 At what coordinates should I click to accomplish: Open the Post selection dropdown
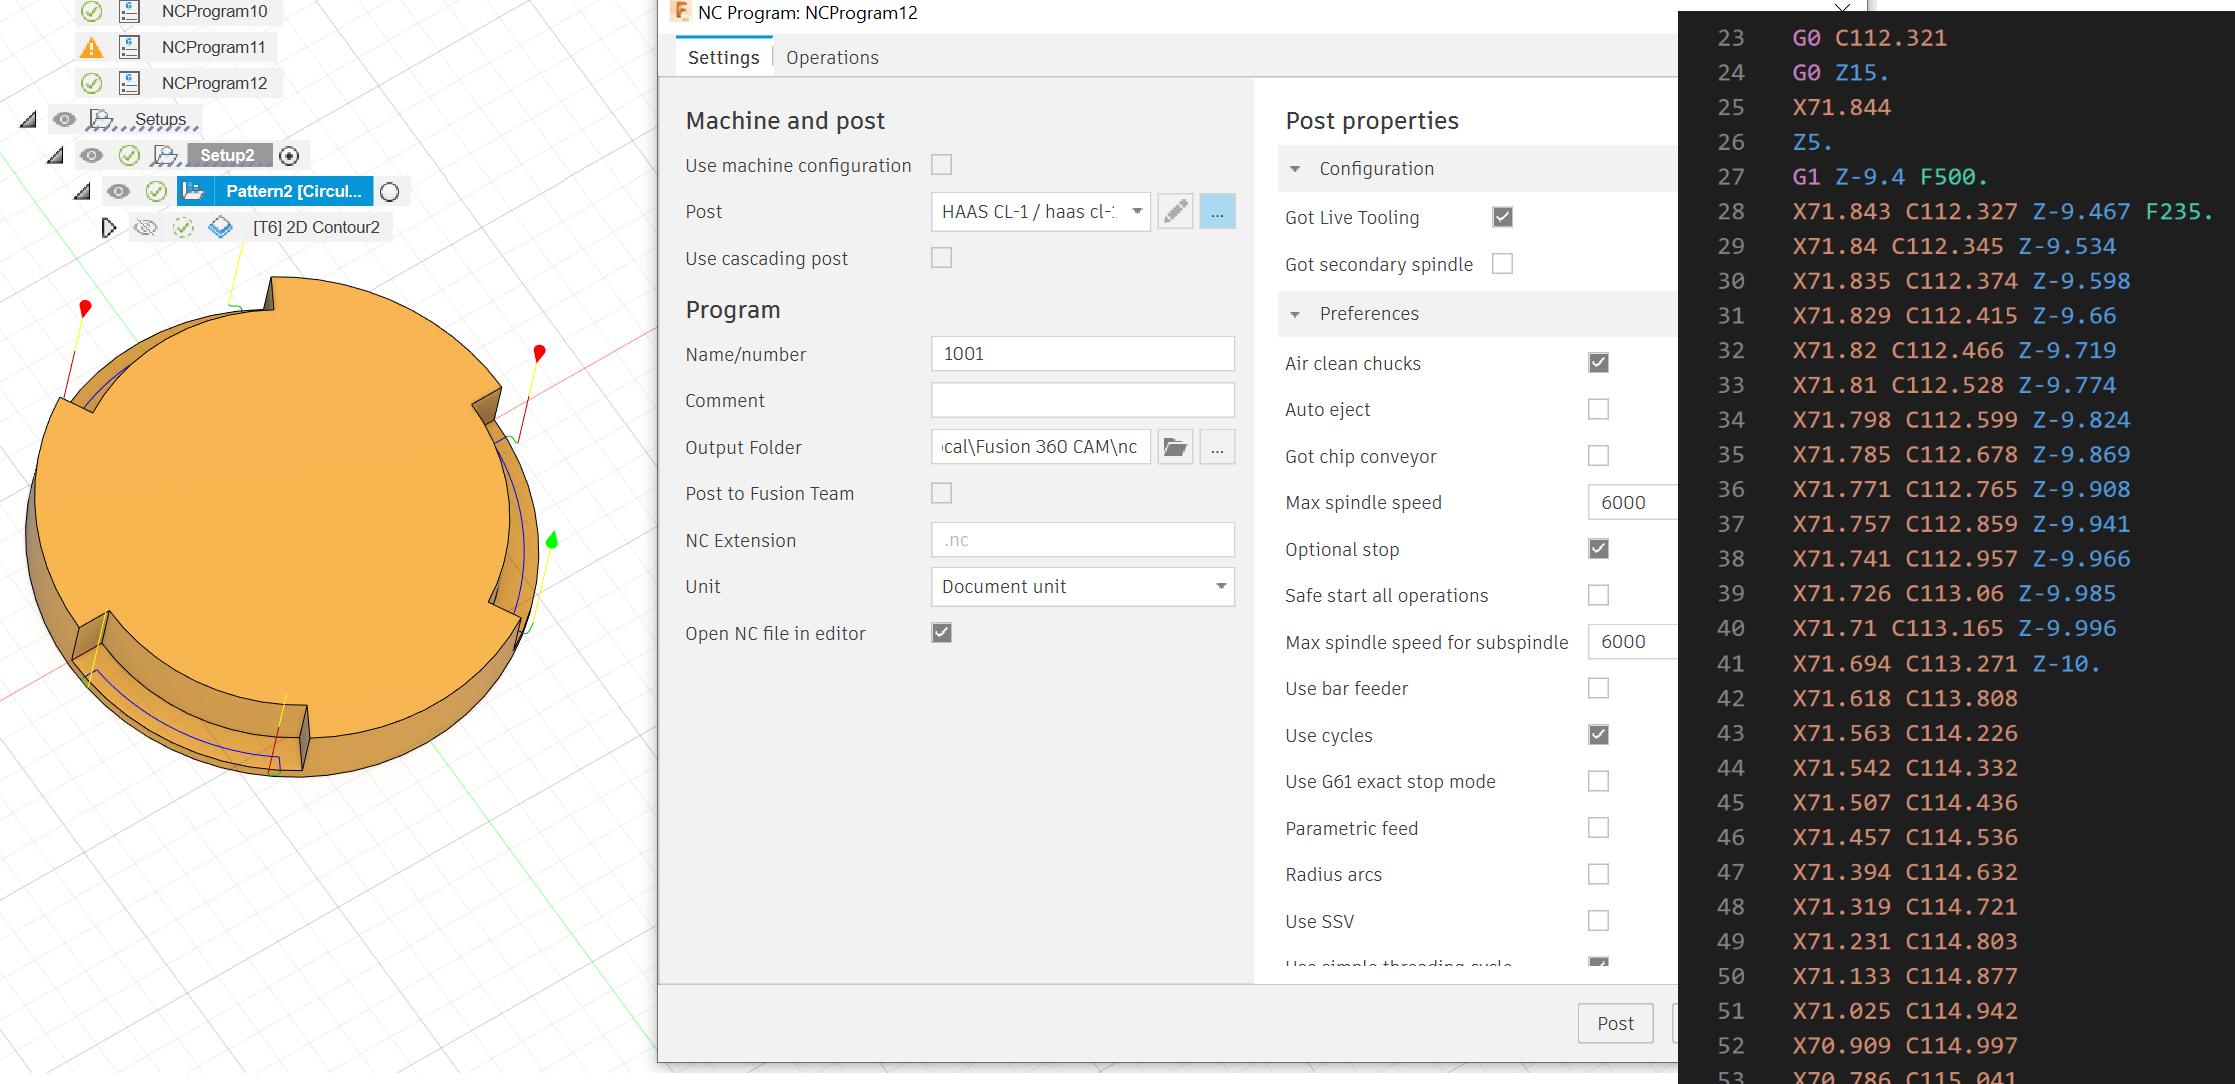click(1040, 212)
